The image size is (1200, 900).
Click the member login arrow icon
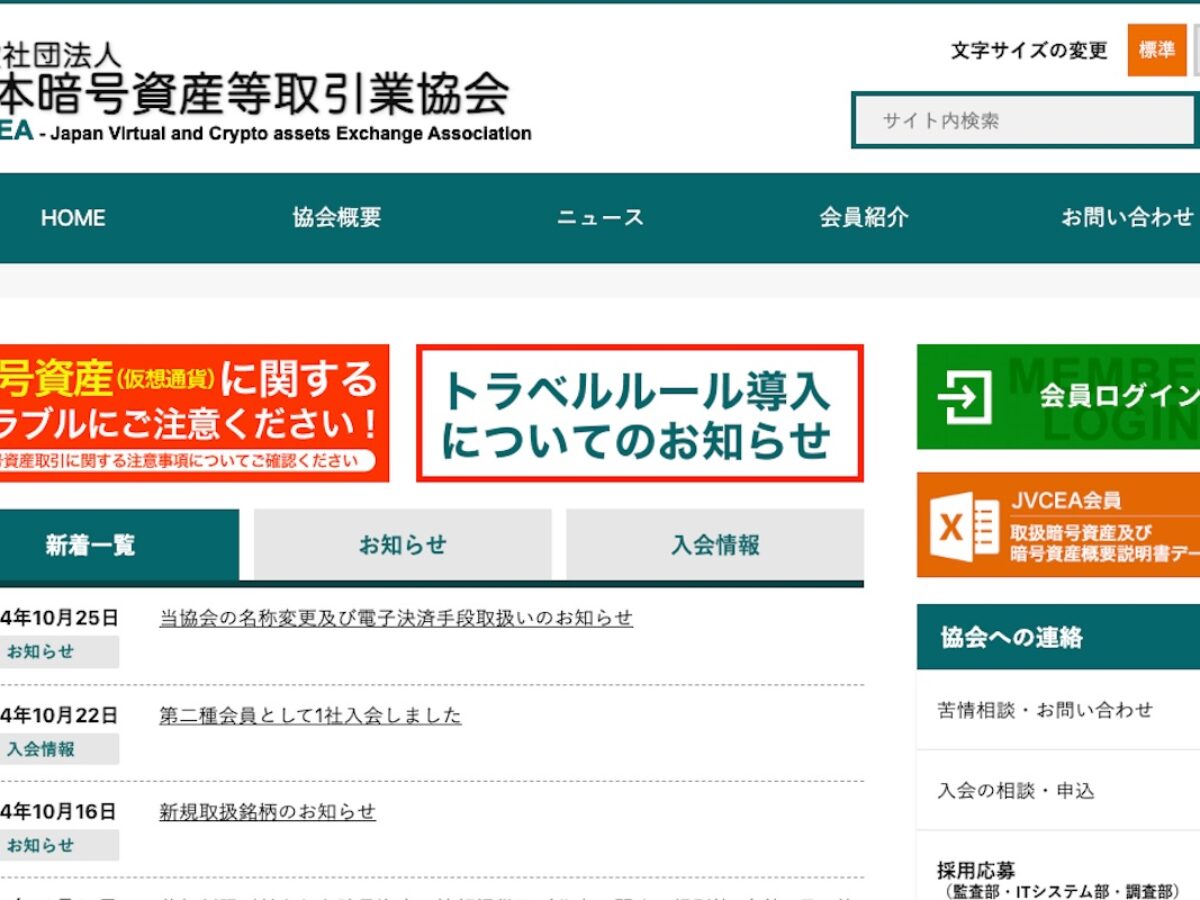coord(963,397)
